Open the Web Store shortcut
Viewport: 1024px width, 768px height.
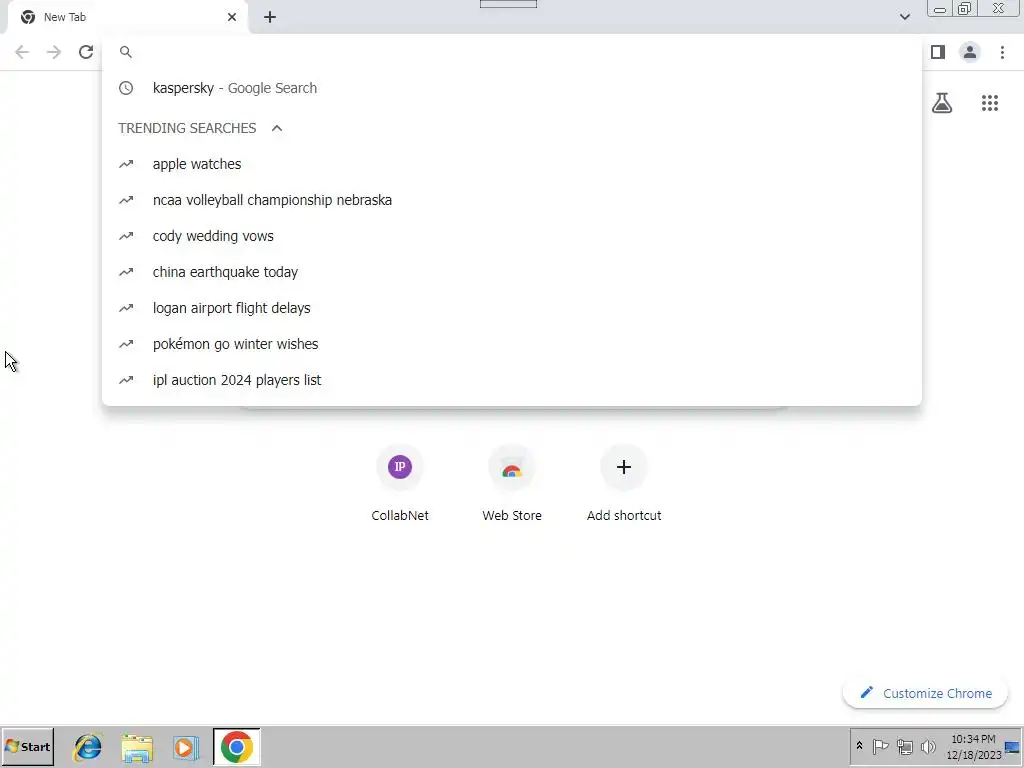point(512,483)
